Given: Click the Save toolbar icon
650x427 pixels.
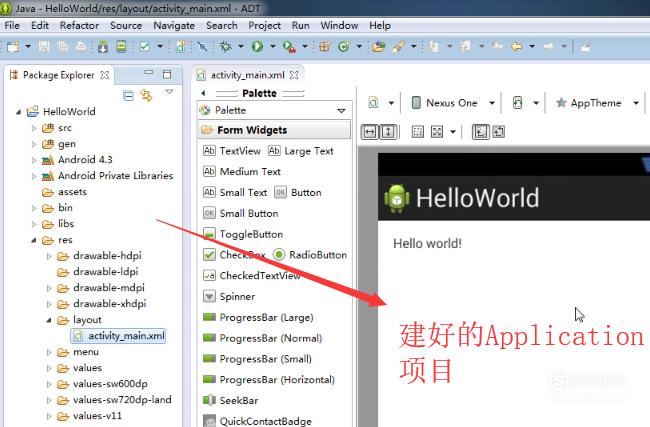Looking at the screenshot, I should 44,46.
